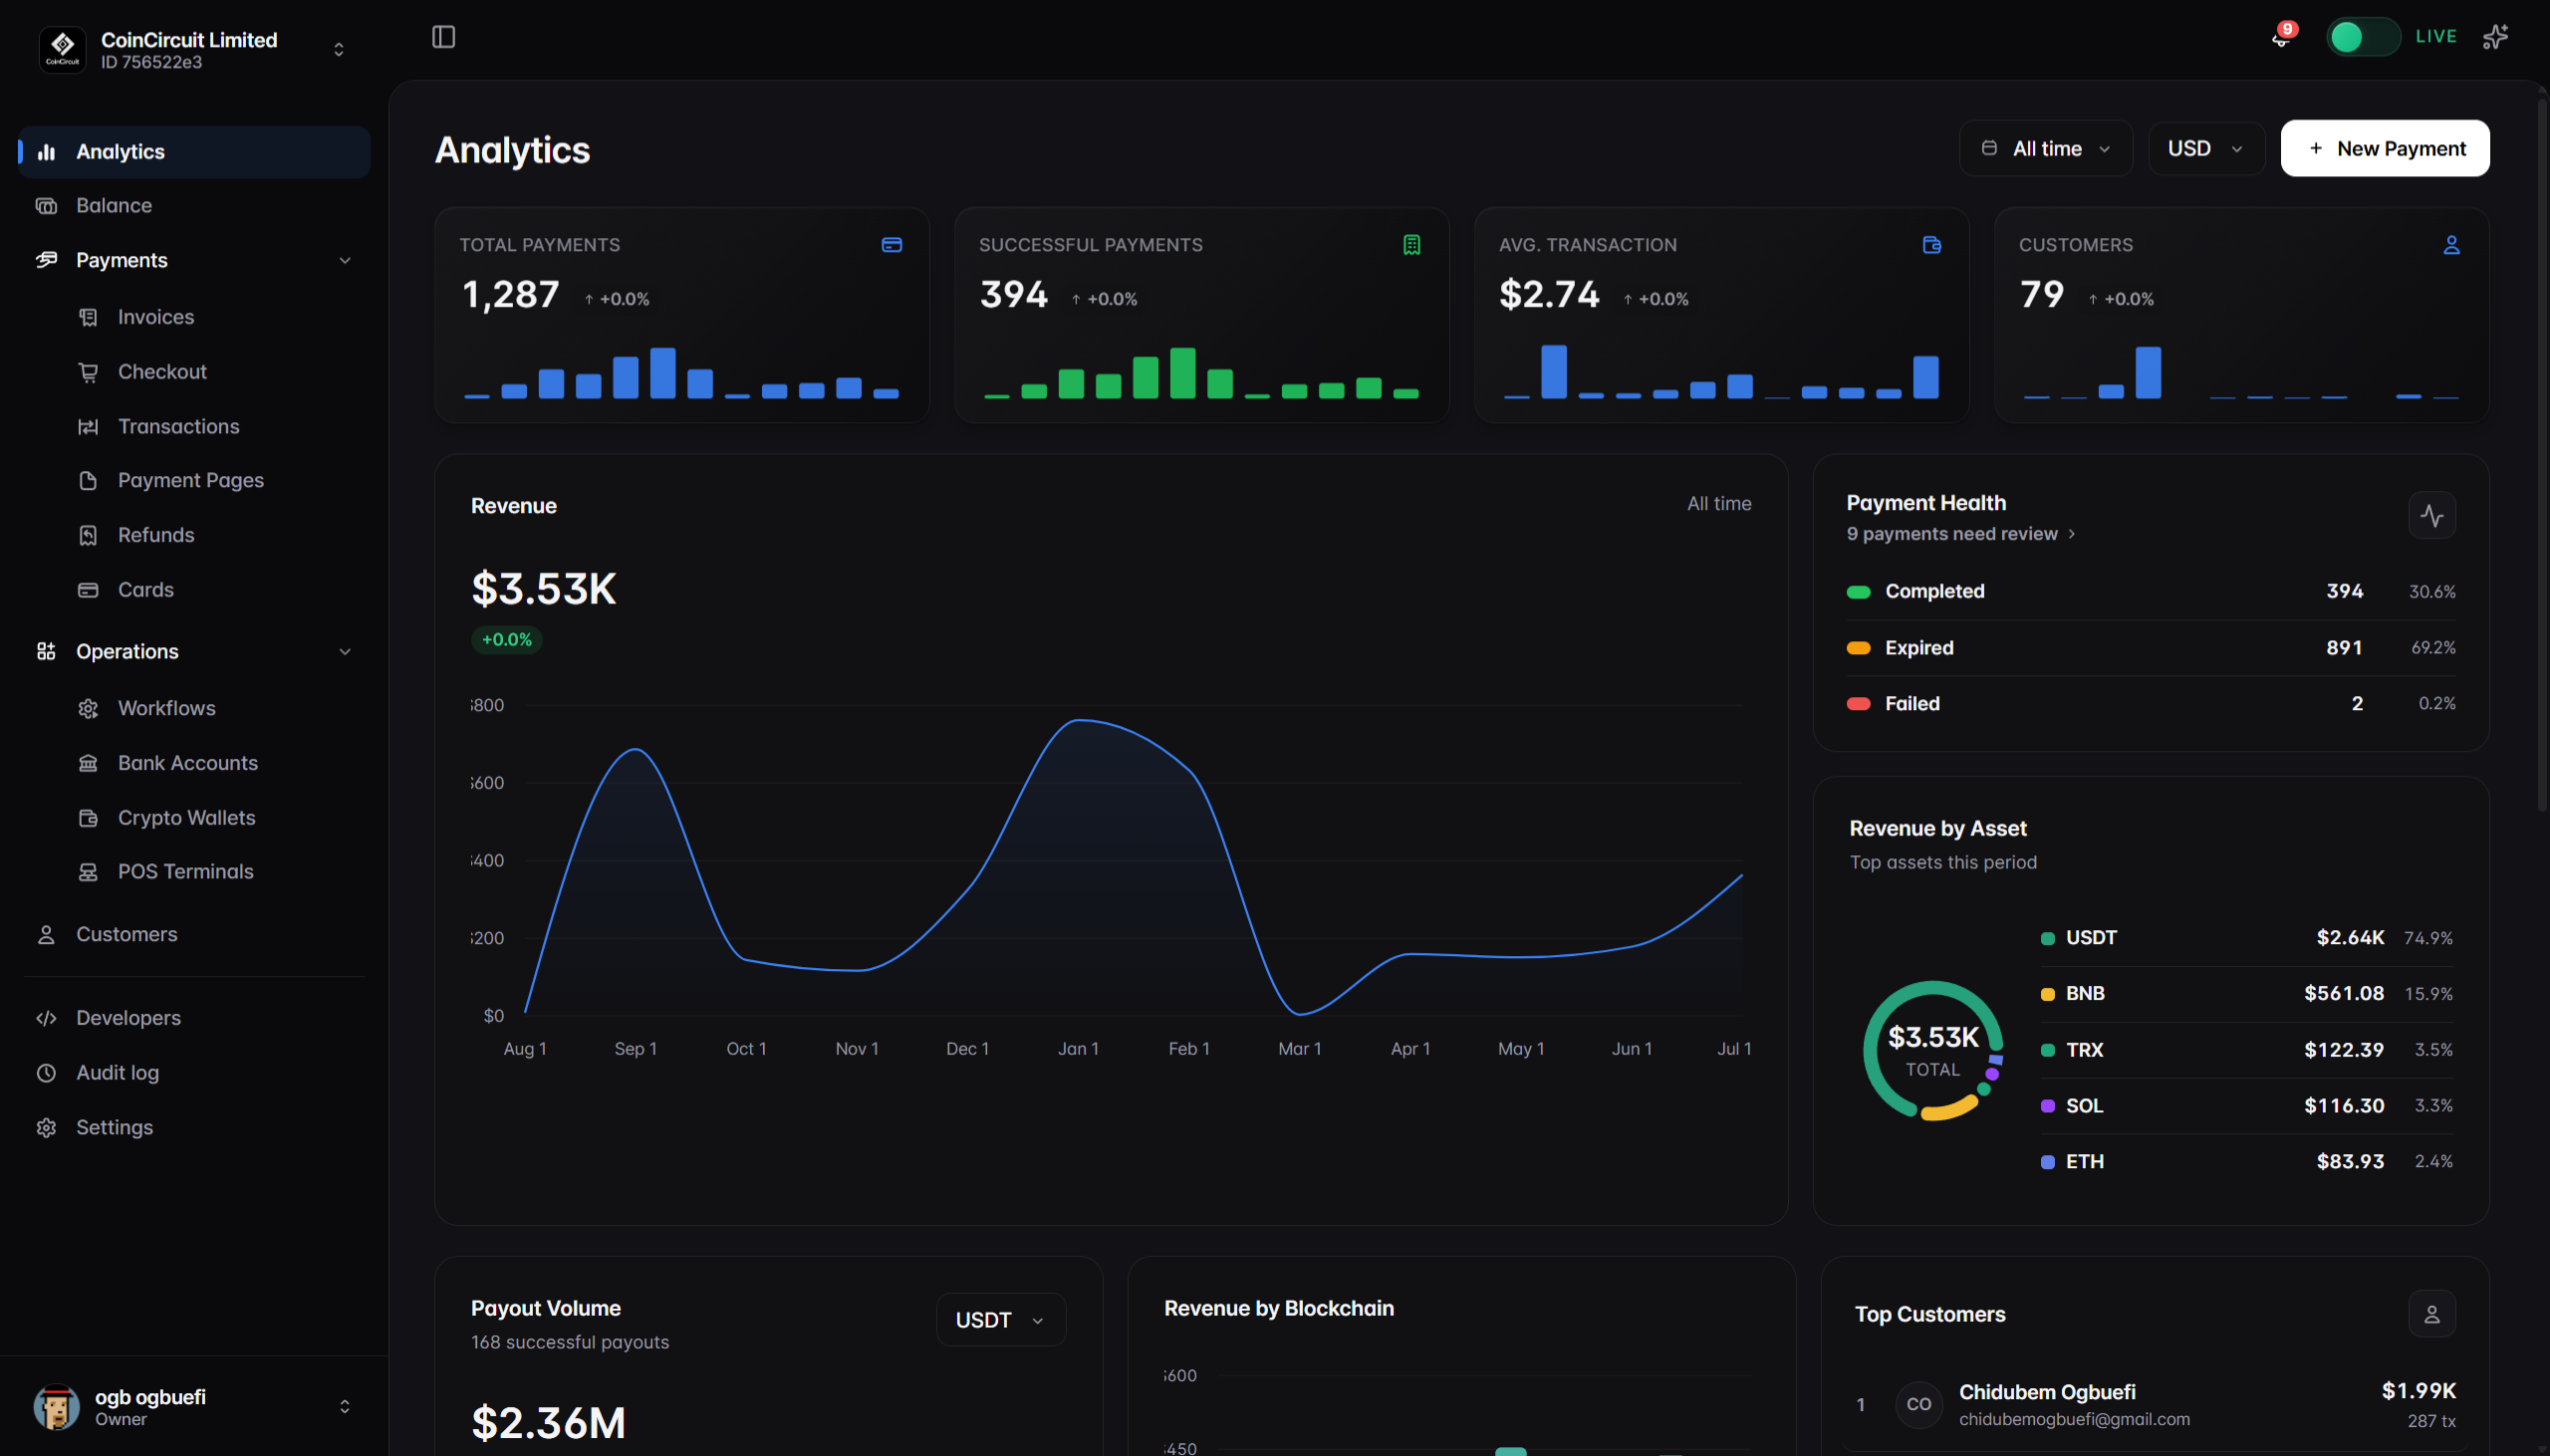Click the Top Customers person icon button
The image size is (2550, 1456).
click(2431, 1314)
